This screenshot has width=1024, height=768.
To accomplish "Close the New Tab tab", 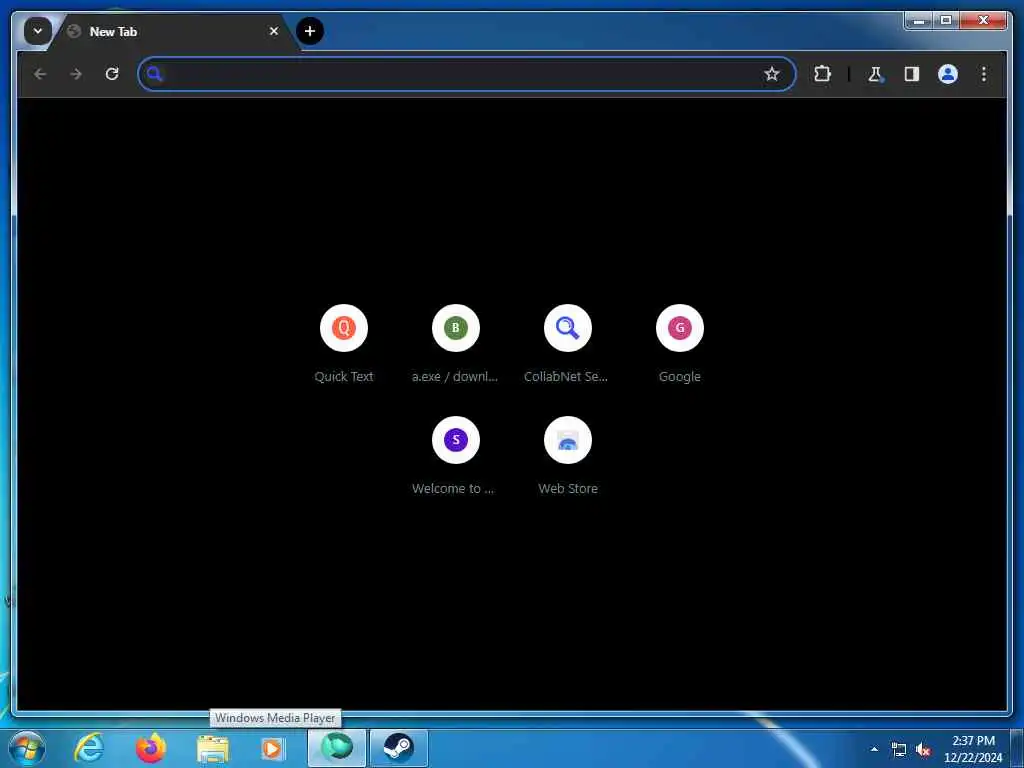I will pyautogui.click(x=274, y=31).
